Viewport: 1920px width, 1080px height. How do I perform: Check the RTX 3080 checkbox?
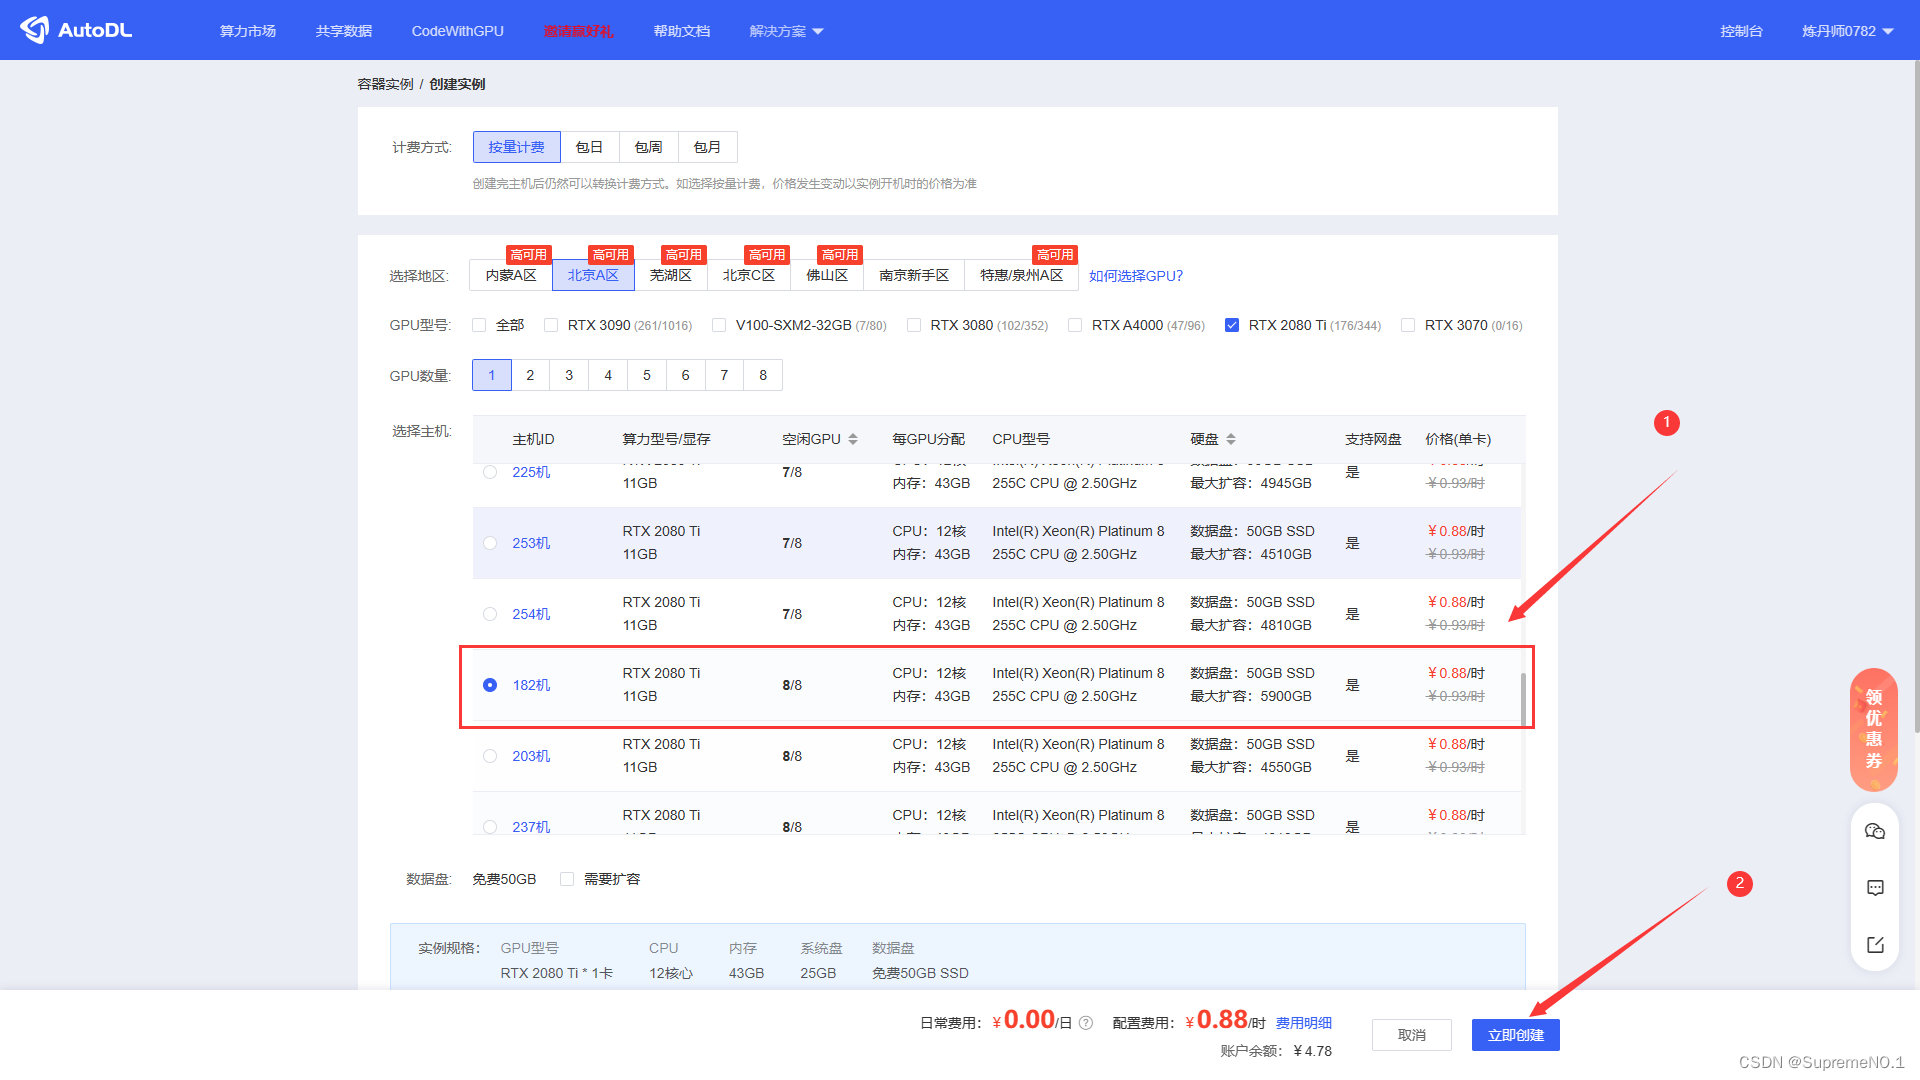(x=914, y=325)
